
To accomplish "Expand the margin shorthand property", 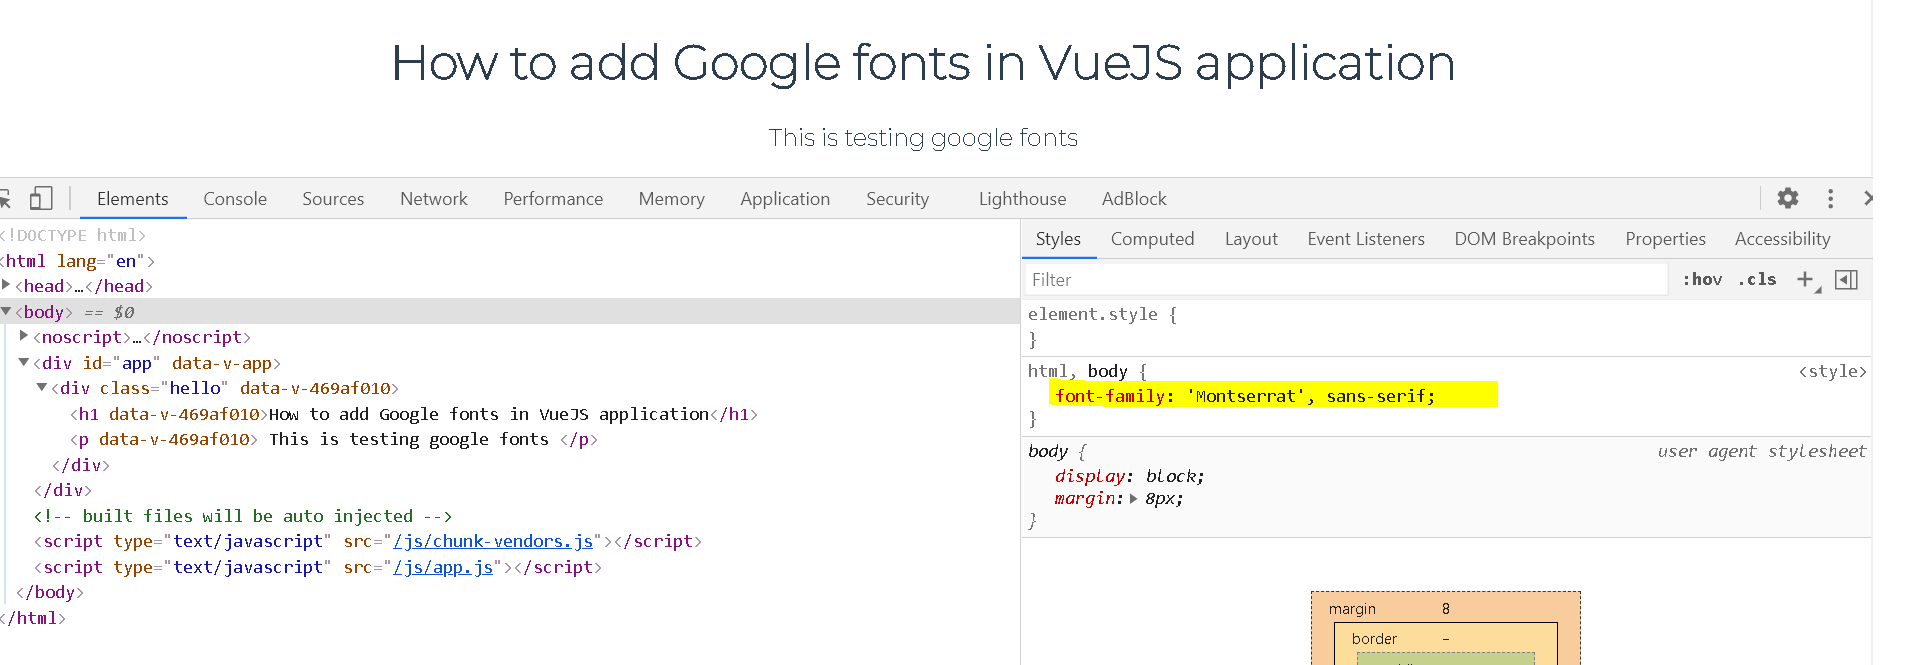I will (x=1133, y=498).
